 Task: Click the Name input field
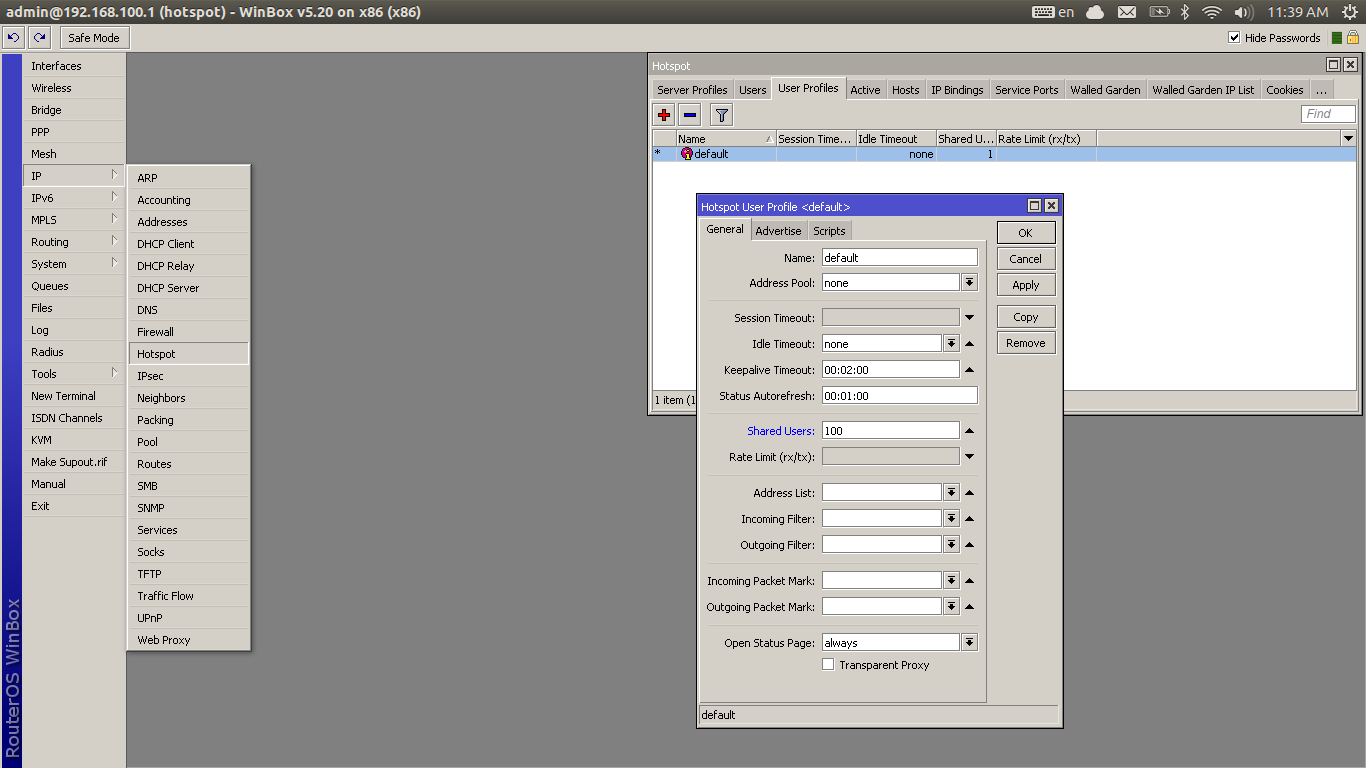899,257
